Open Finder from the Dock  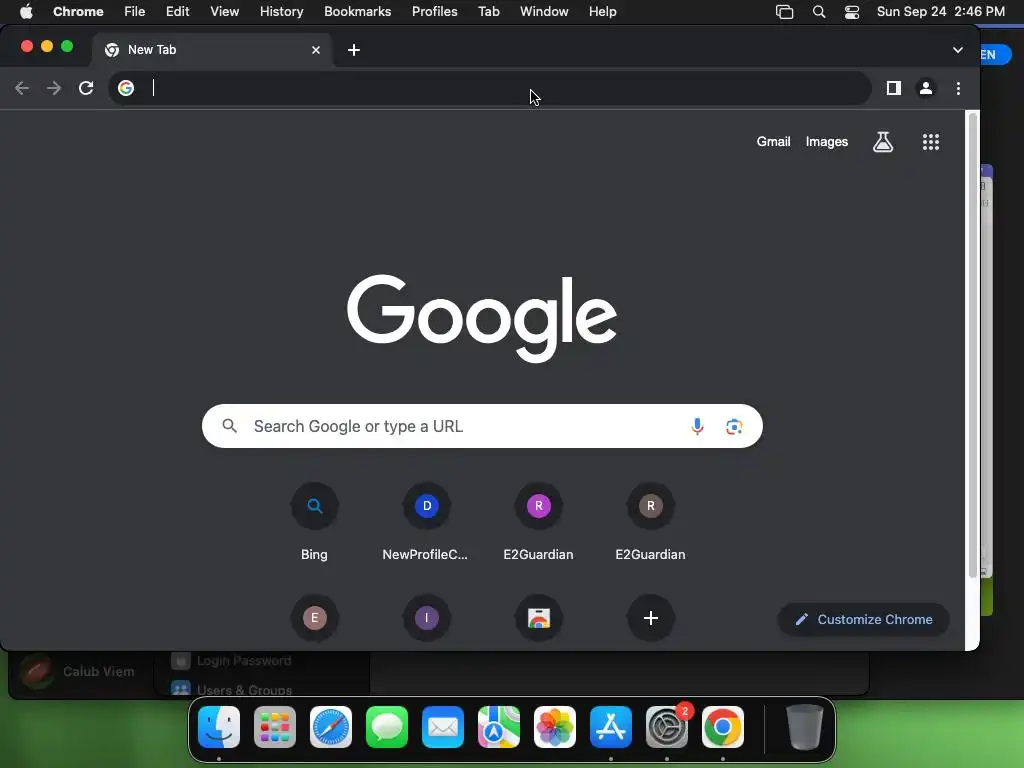(219, 727)
